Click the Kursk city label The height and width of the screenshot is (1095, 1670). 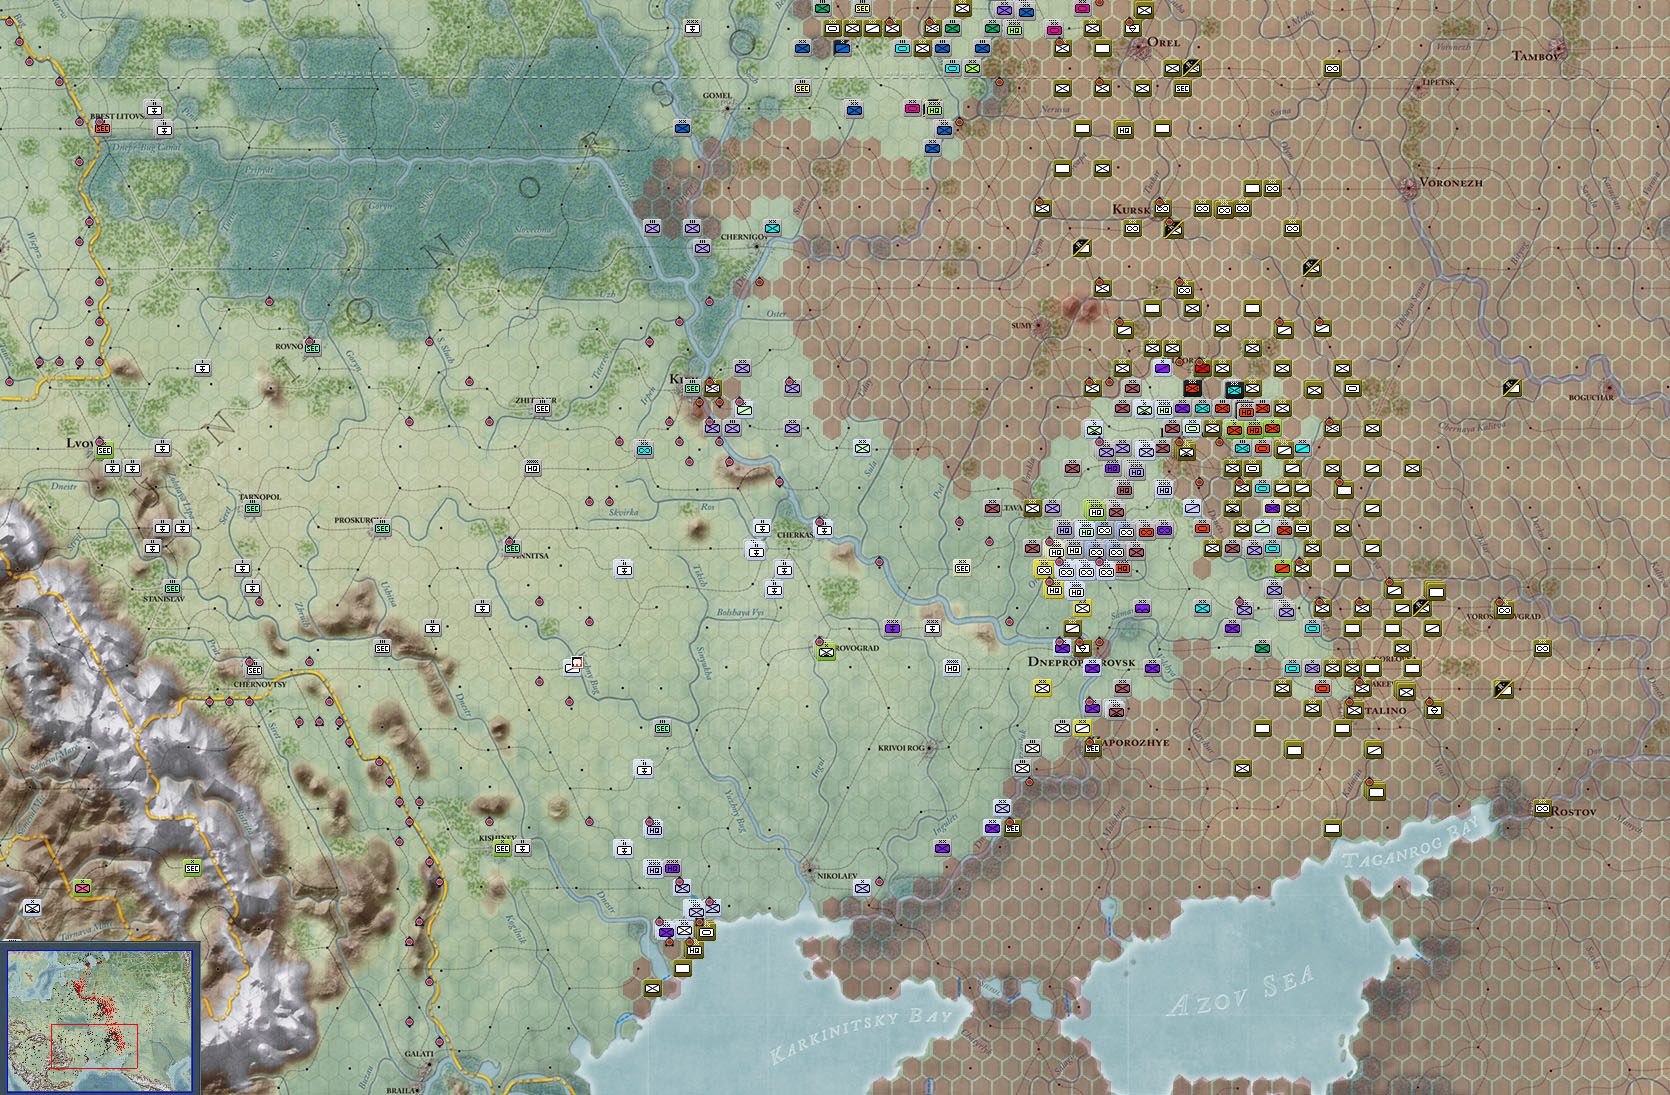click(1131, 209)
